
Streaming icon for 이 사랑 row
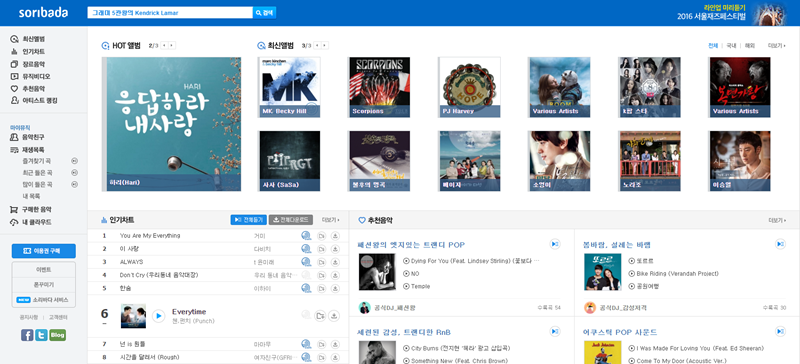[306, 249]
